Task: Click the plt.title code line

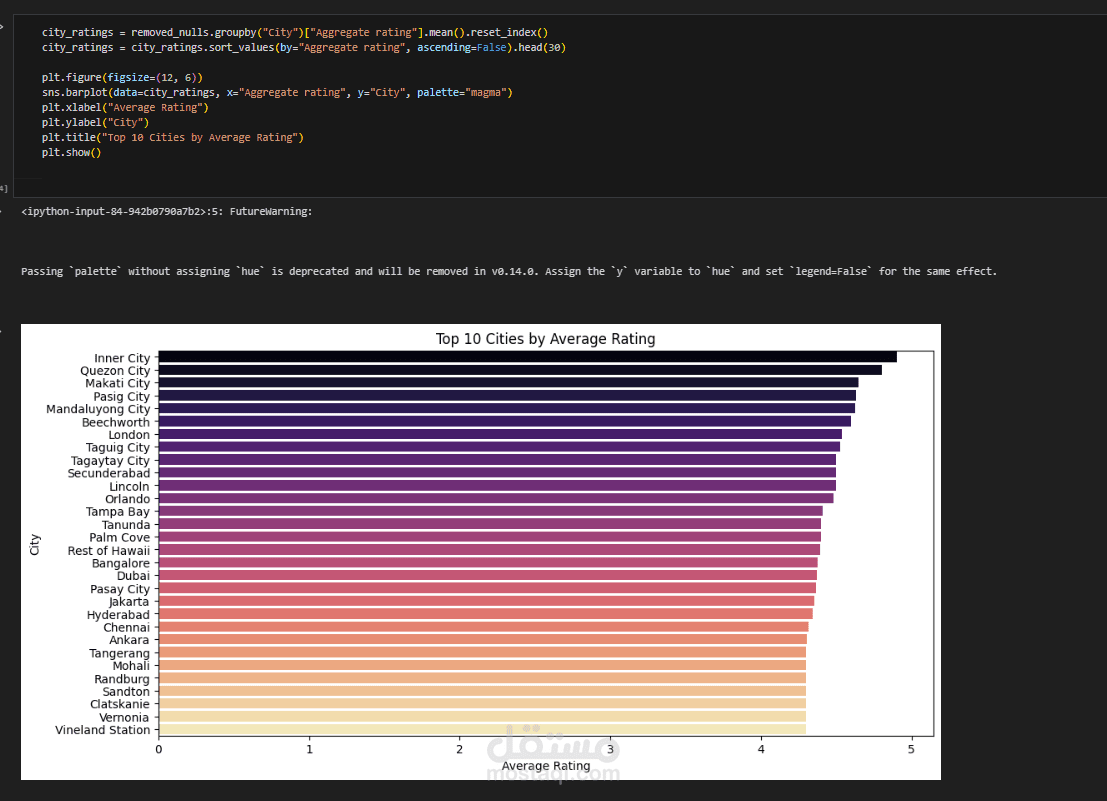Action: click(x=172, y=137)
